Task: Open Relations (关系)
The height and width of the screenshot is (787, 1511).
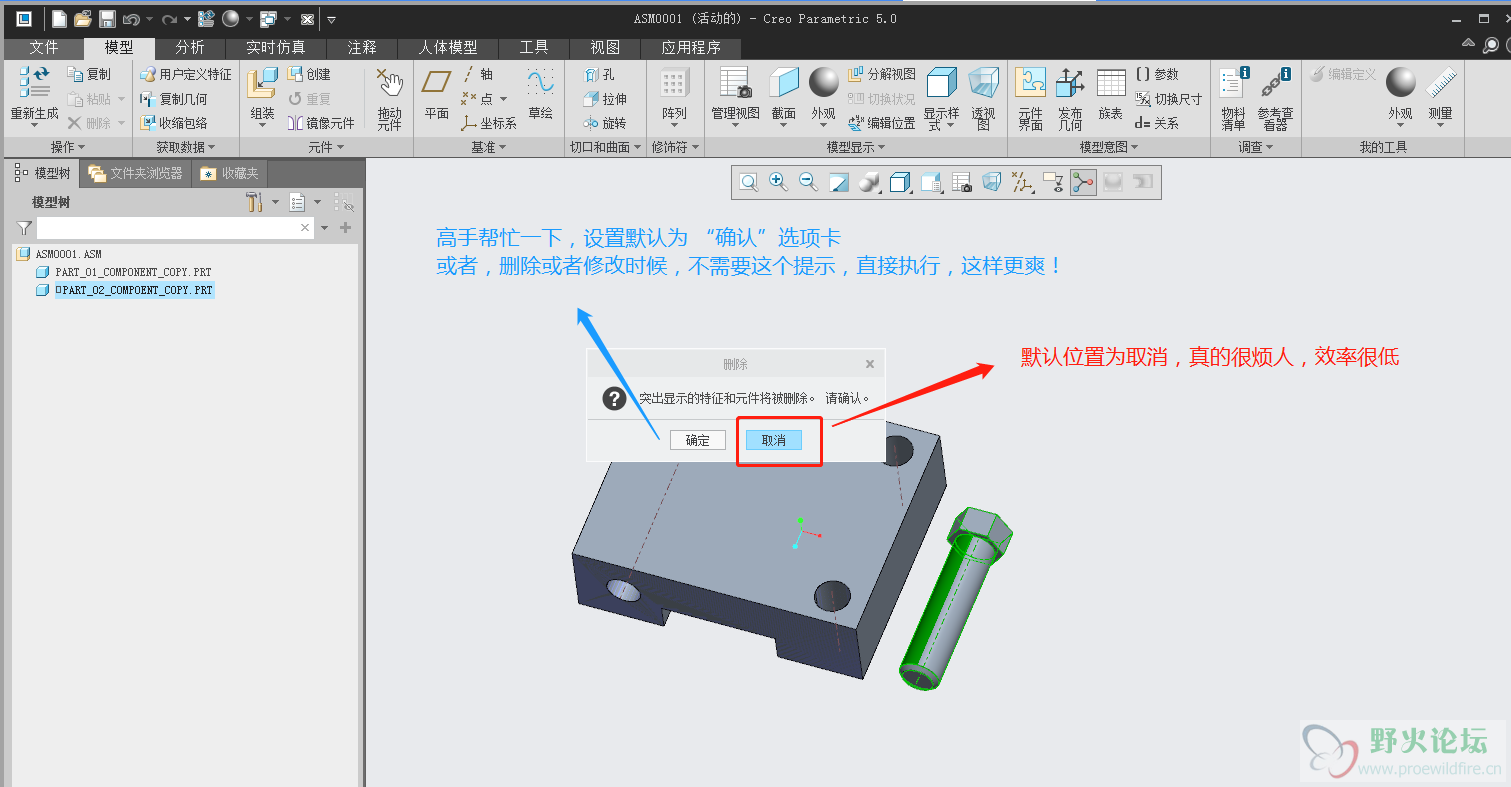Action: click(x=1158, y=123)
